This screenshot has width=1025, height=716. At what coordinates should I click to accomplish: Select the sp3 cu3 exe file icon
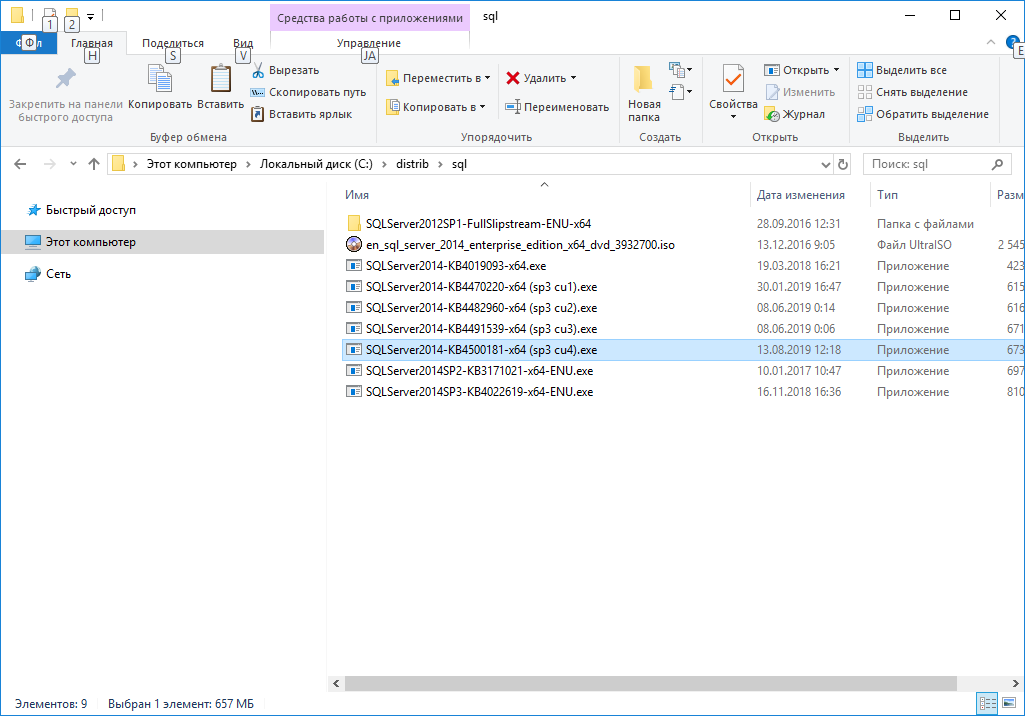pos(354,328)
